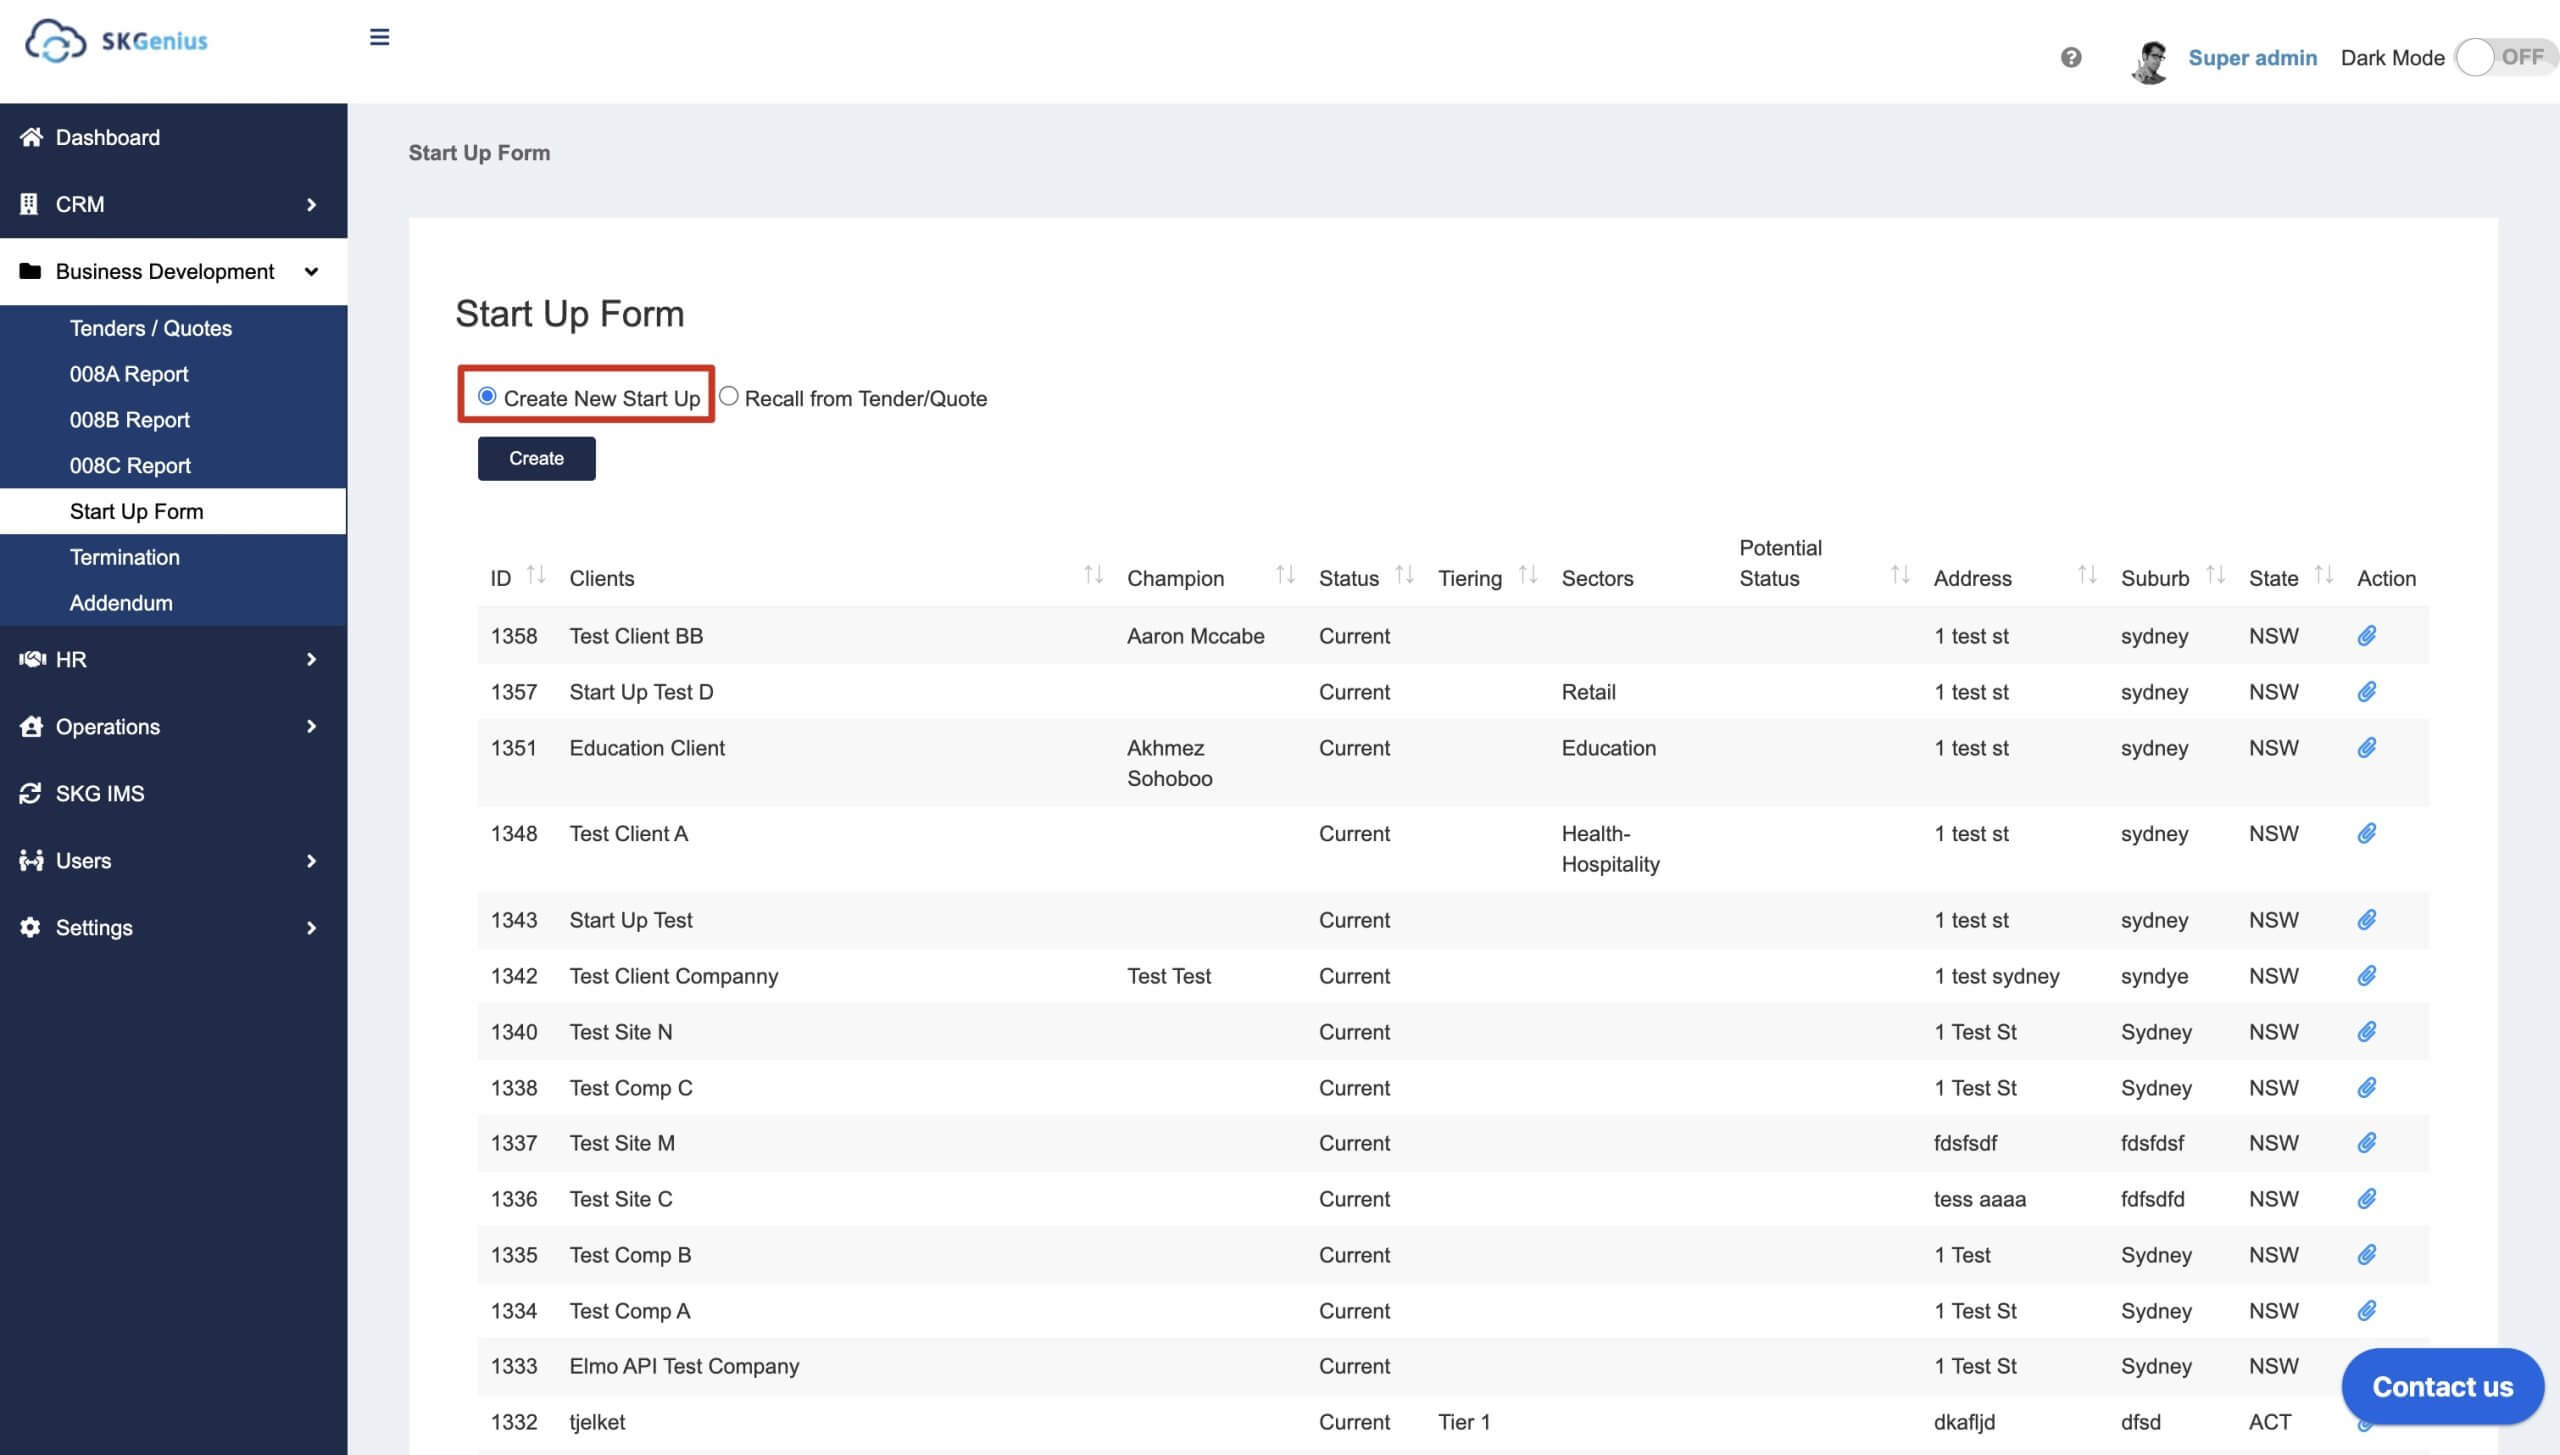Image resolution: width=2560 pixels, height=1455 pixels.
Task: Click the Contact us button
Action: 2442,1386
